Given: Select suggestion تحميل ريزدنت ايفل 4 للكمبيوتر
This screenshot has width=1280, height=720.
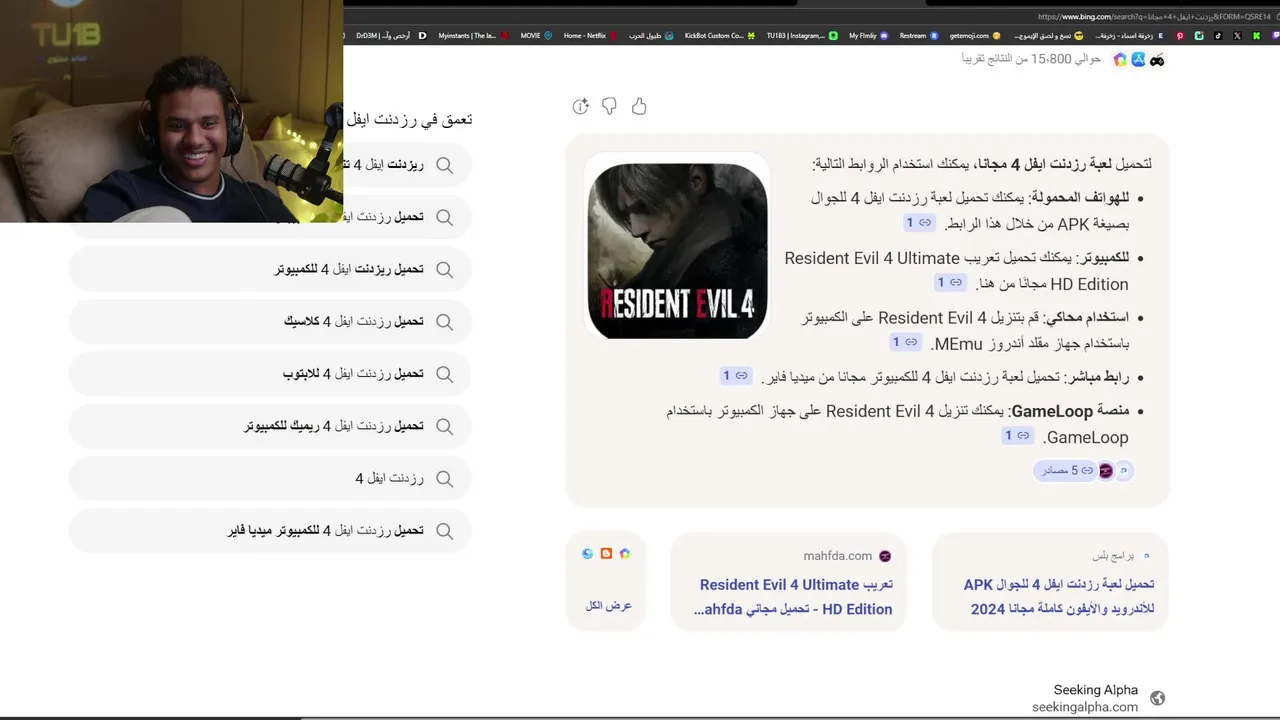Looking at the screenshot, I should pyautogui.click(x=270, y=270).
